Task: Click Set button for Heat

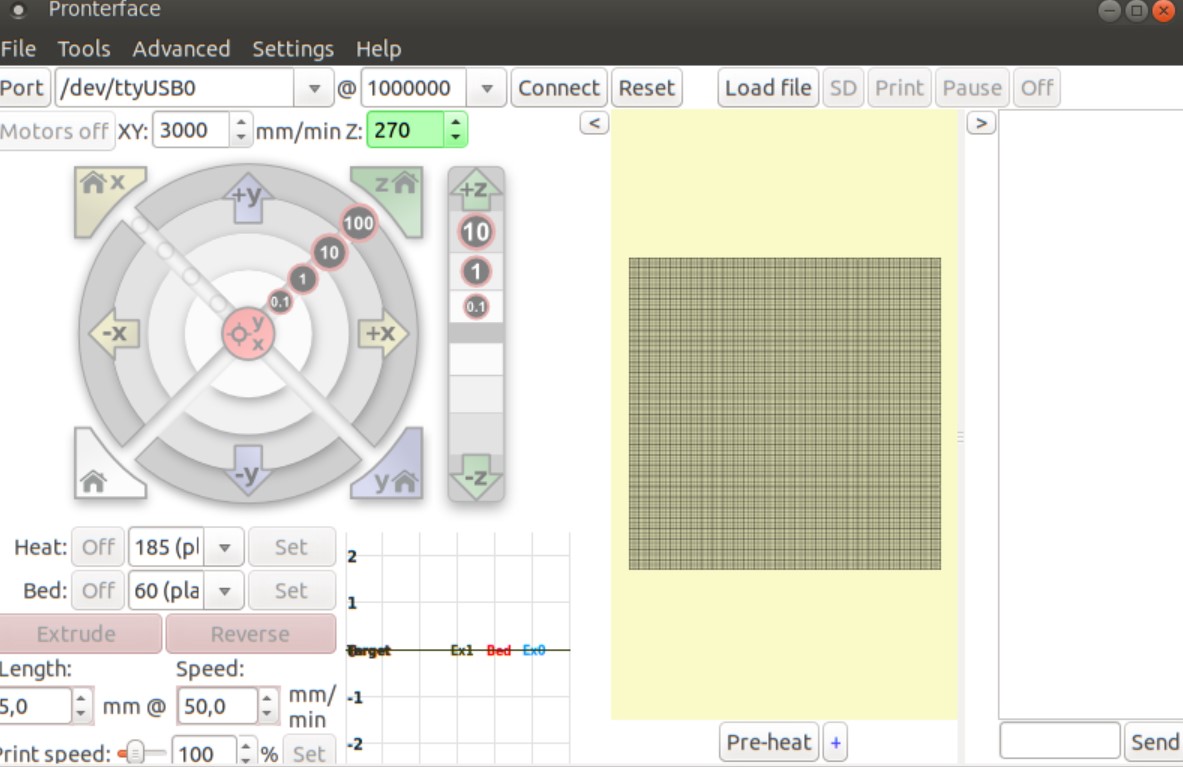Action: pos(290,547)
